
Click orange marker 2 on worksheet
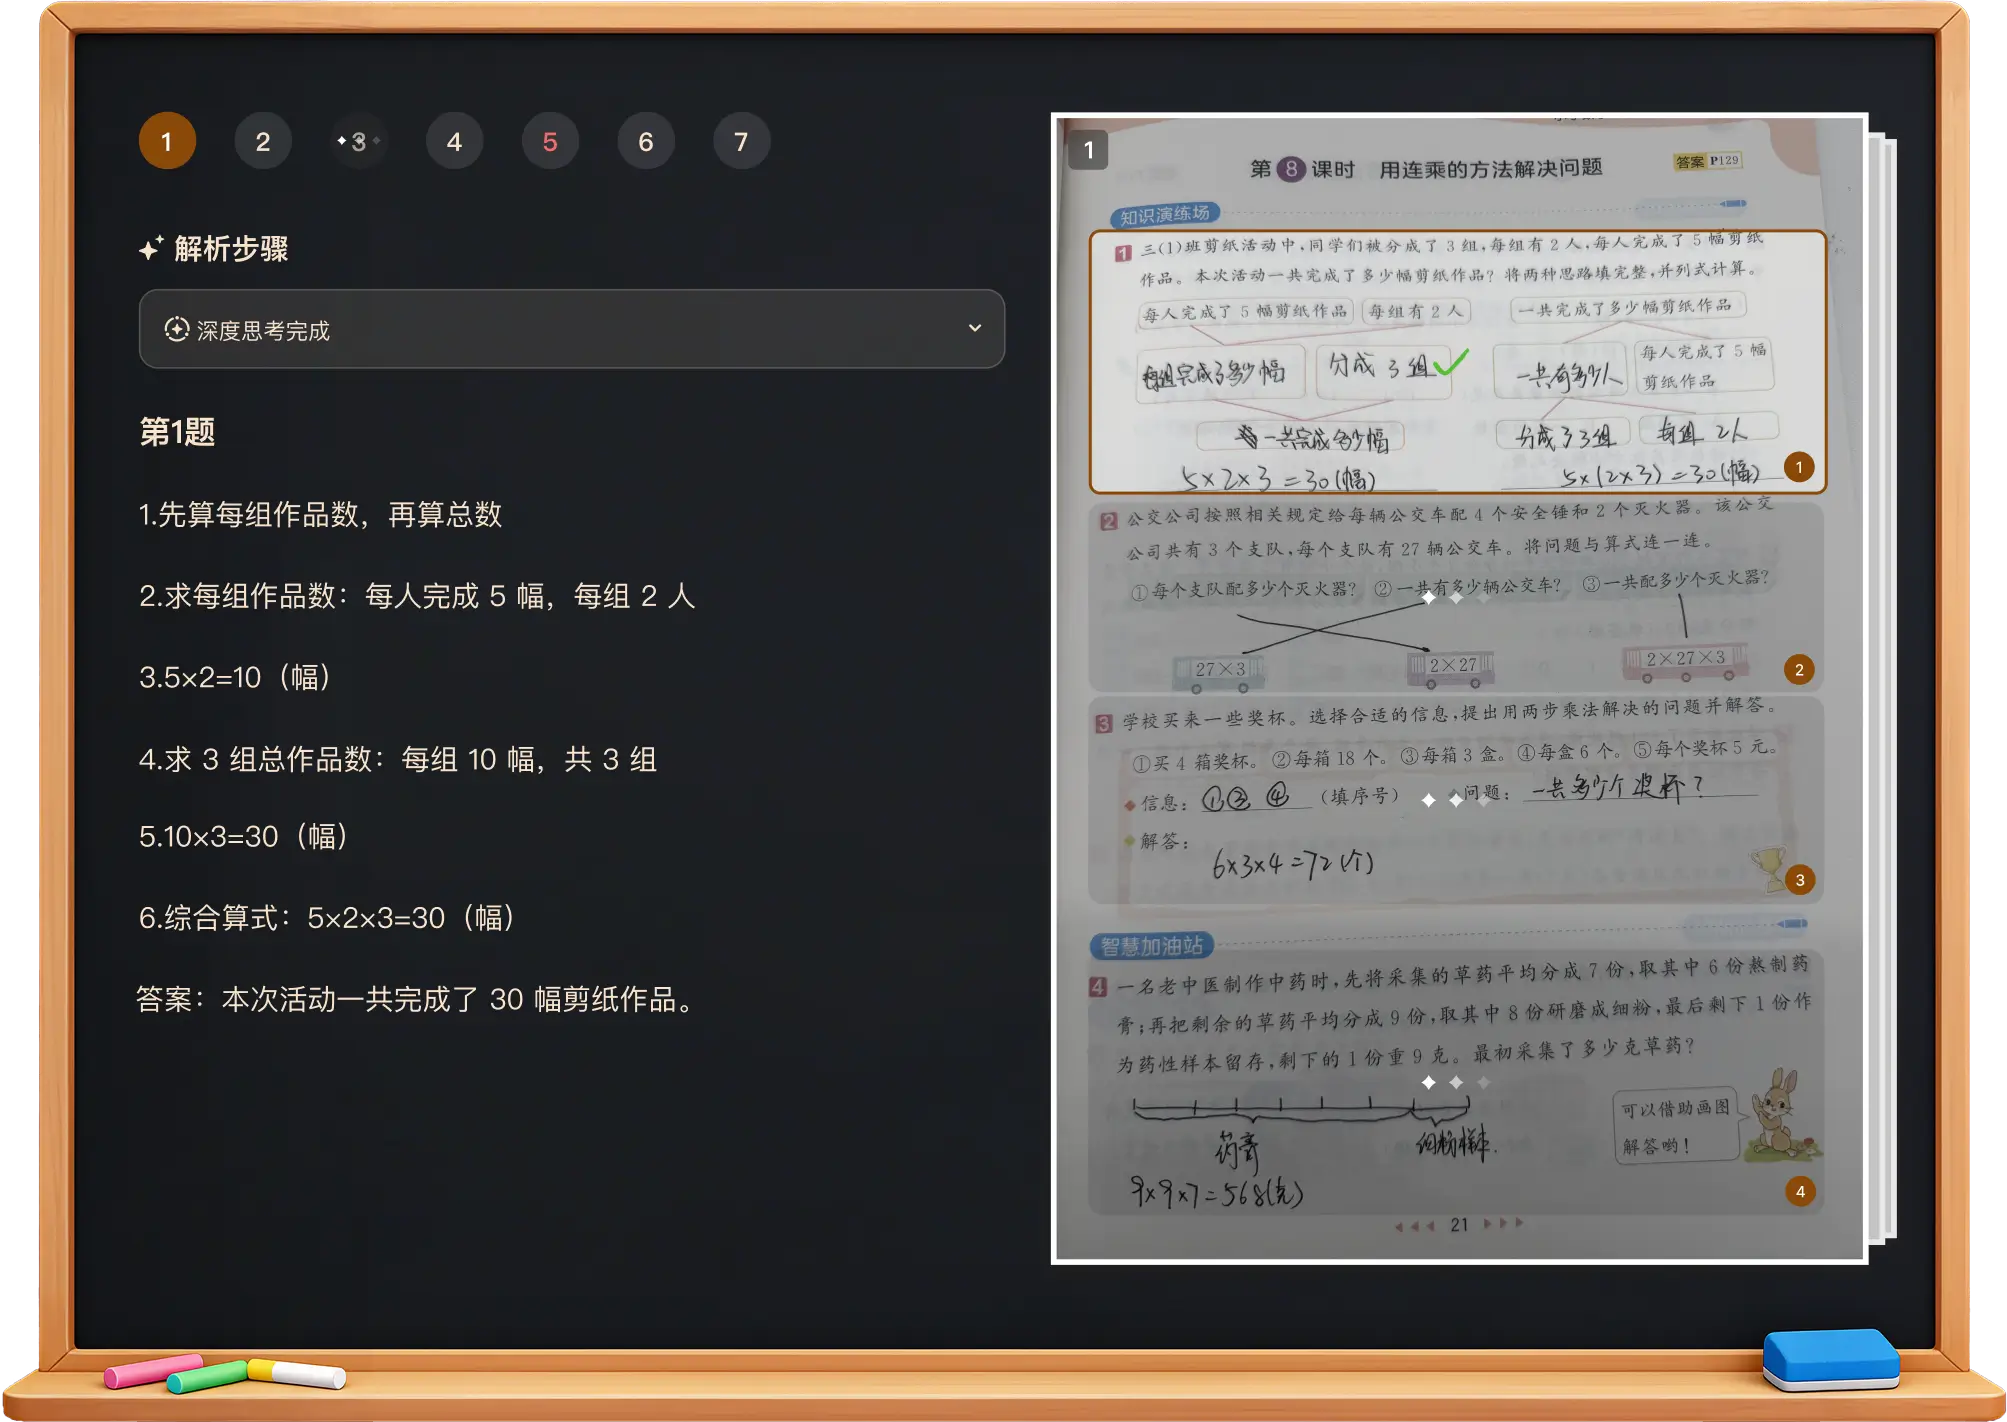(x=1798, y=669)
